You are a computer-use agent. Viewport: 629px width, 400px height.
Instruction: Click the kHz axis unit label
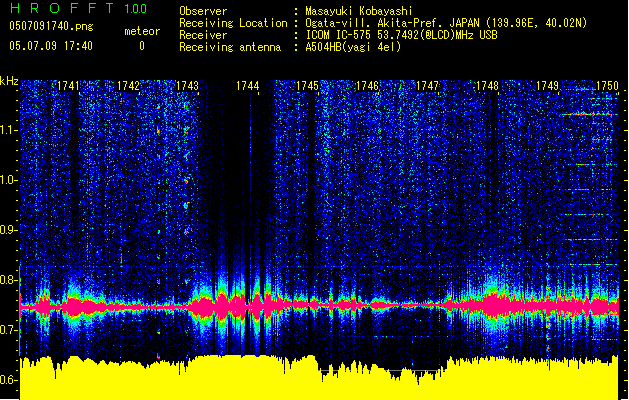tap(9, 81)
